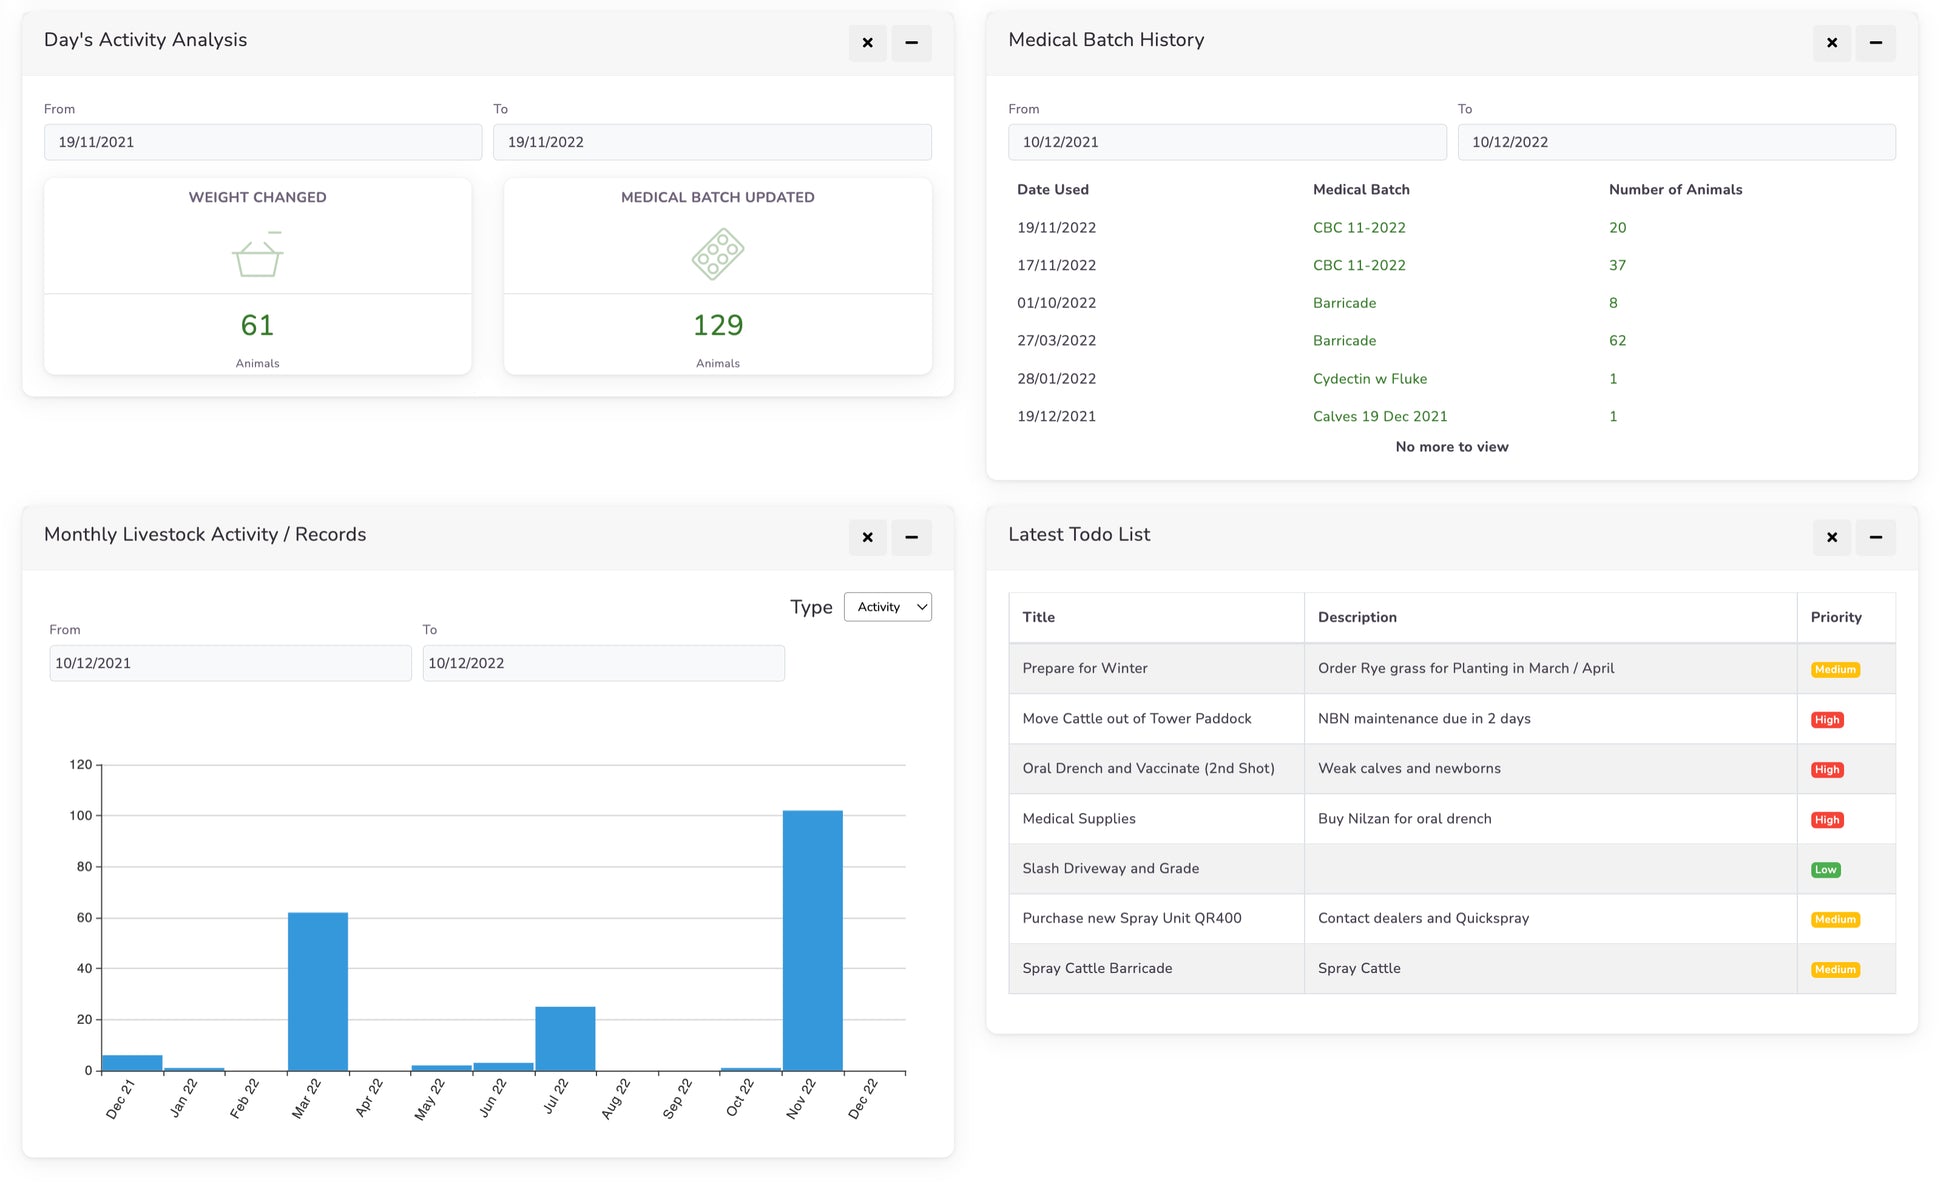Open the CBC 11-2022 batch from 19/11/2022
The height and width of the screenshot is (1192, 1946).
tap(1359, 228)
